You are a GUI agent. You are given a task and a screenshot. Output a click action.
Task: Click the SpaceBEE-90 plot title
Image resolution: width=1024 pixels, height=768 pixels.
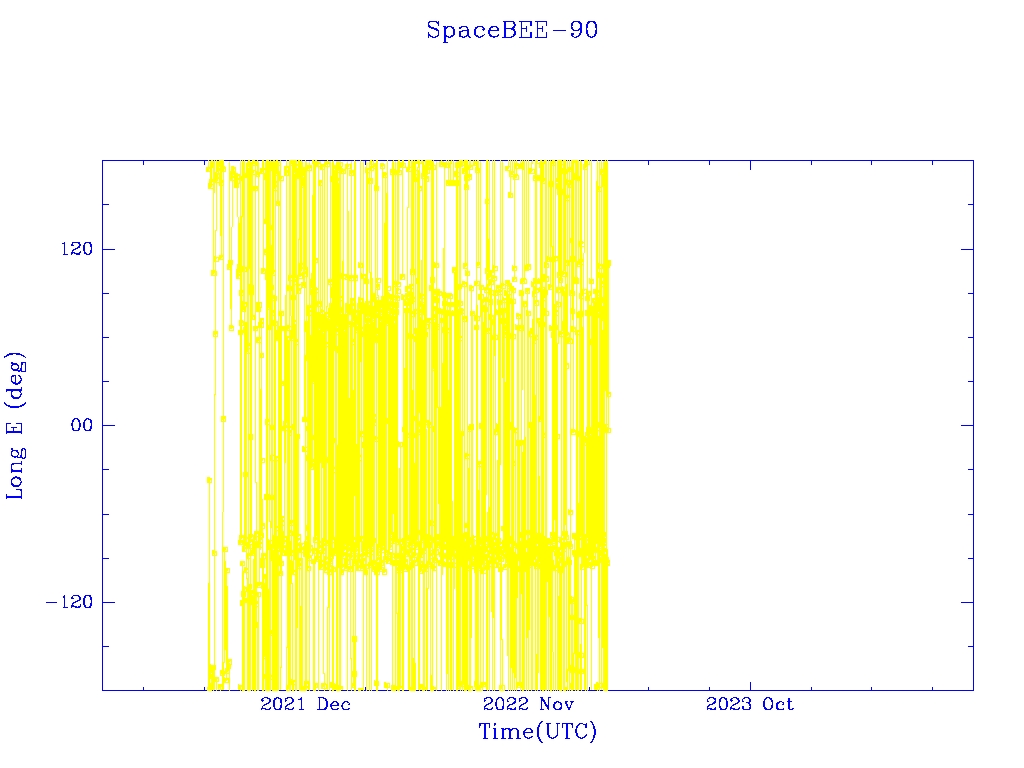tap(512, 31)
